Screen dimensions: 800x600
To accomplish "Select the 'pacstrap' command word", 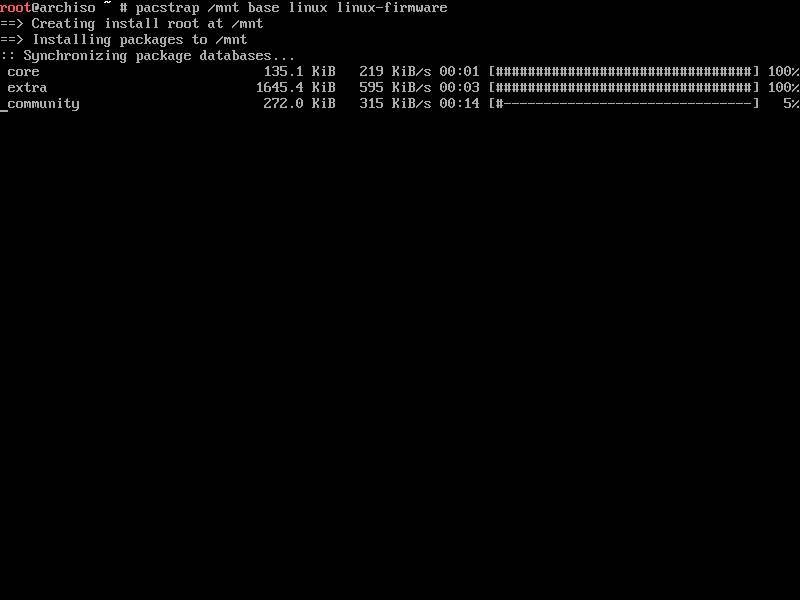I will (x=167, y=8).
